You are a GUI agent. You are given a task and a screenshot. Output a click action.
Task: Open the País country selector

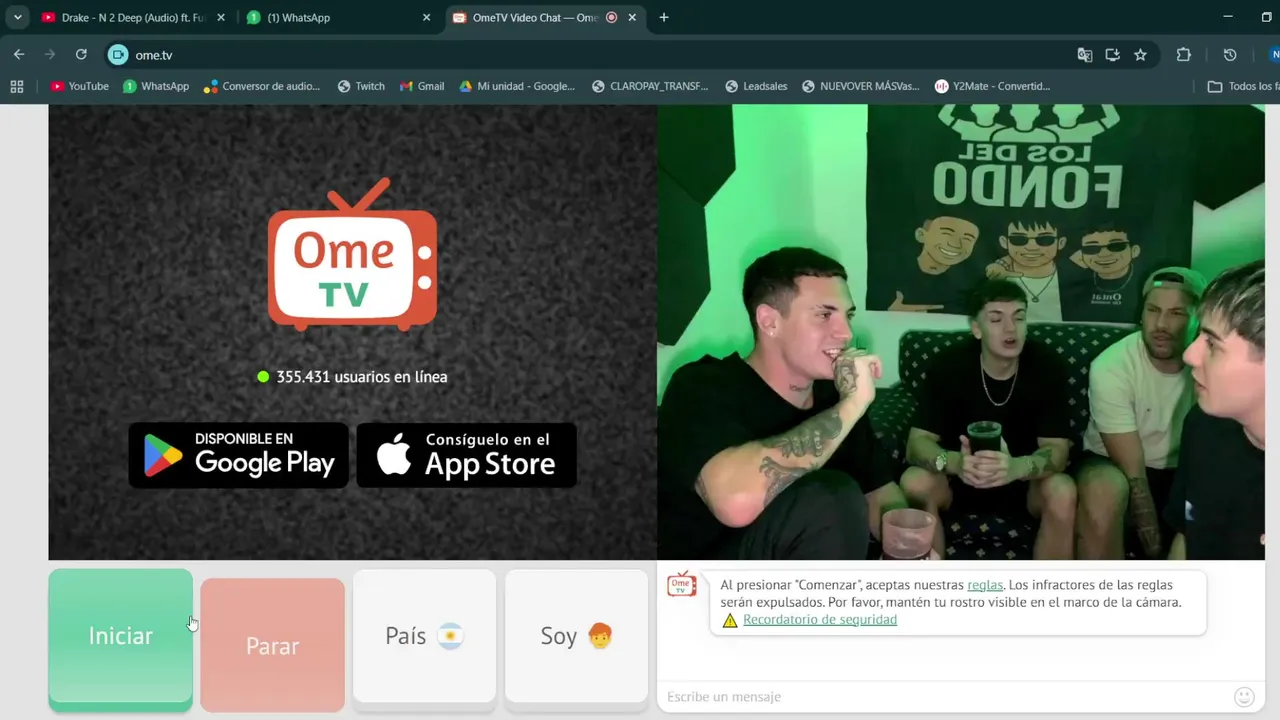[424, 636]
